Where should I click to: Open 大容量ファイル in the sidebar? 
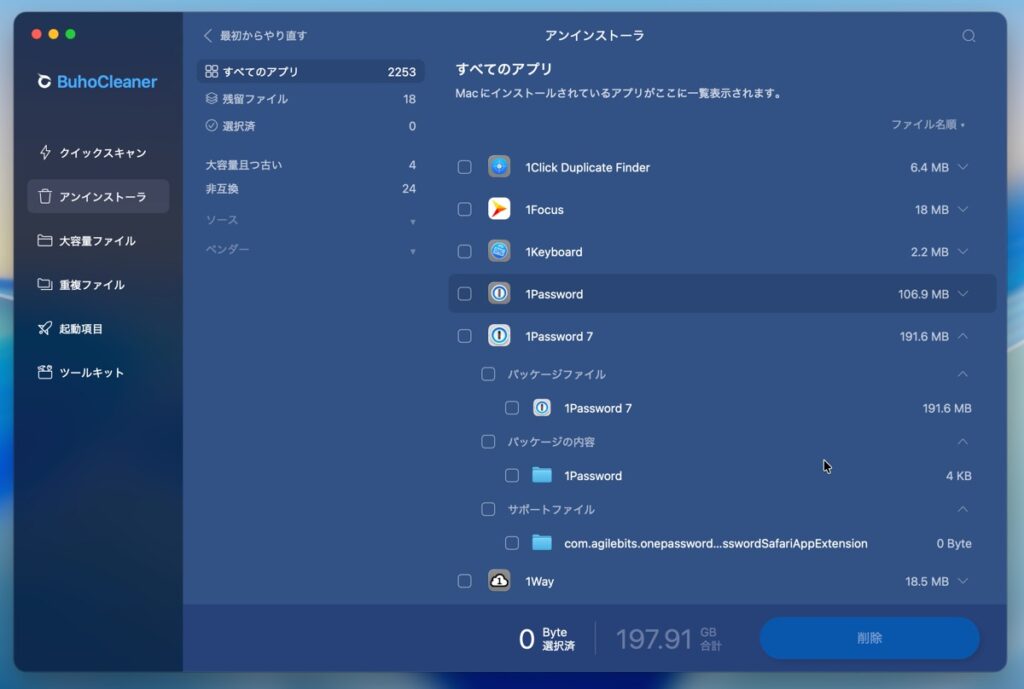[97, 241]
